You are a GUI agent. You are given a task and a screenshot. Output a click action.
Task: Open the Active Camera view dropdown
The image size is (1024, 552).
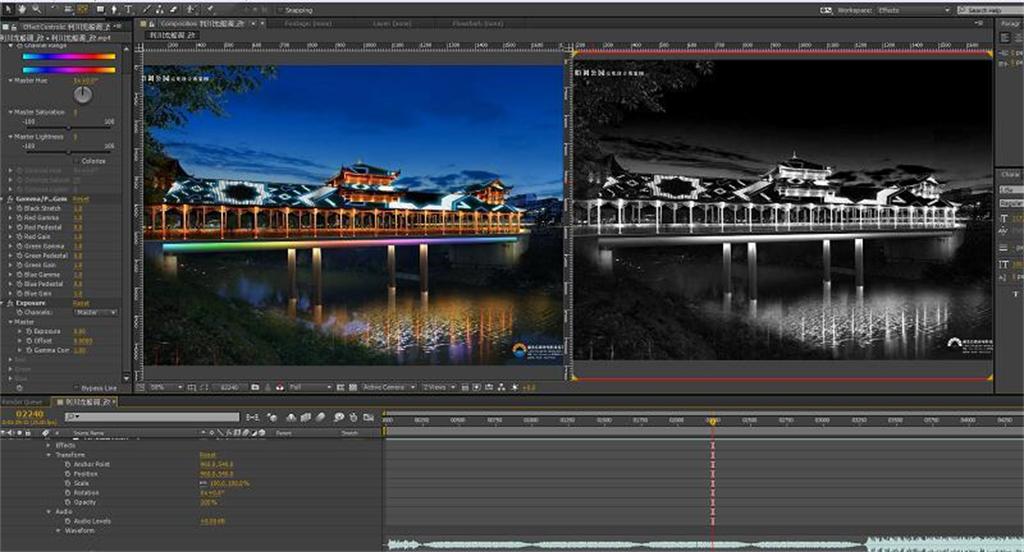click(387, 387)
